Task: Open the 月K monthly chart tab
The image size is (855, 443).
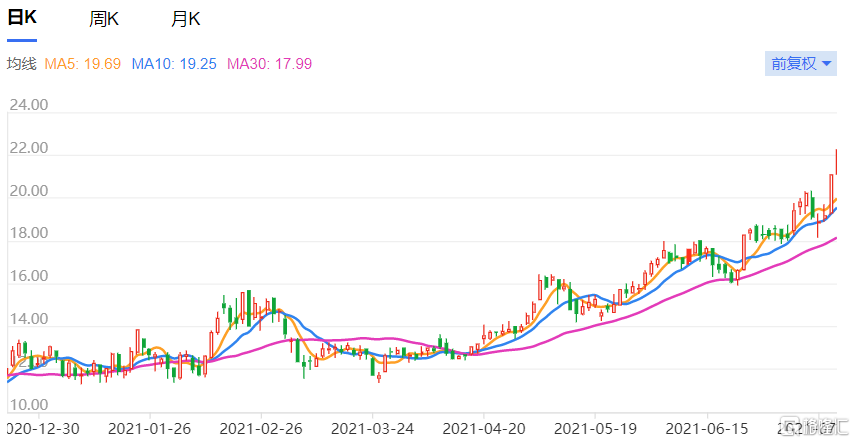Action: 185,19
